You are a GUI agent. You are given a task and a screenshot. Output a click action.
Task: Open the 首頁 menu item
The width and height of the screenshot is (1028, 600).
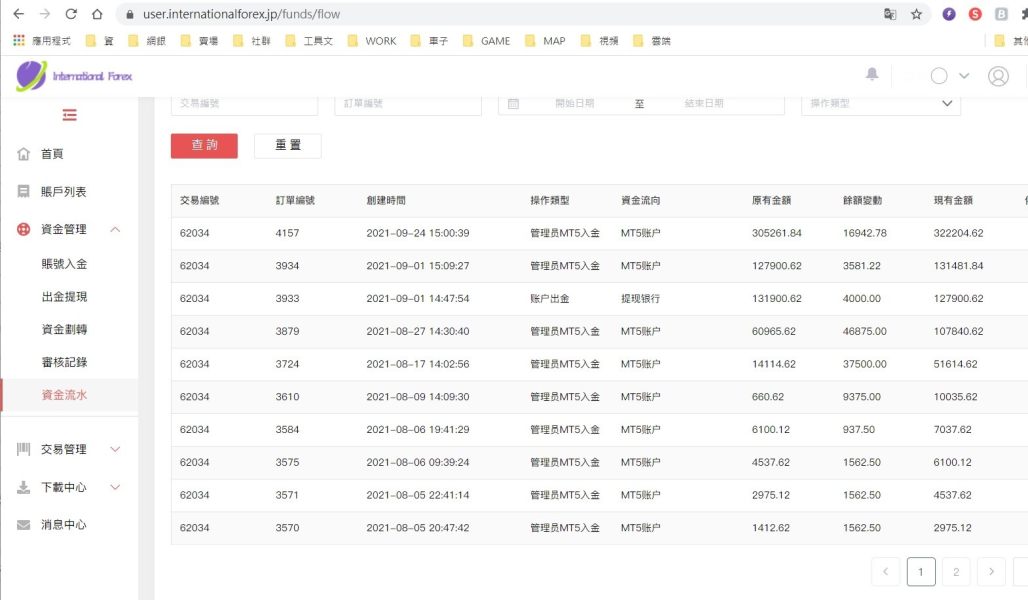(52, 154)
